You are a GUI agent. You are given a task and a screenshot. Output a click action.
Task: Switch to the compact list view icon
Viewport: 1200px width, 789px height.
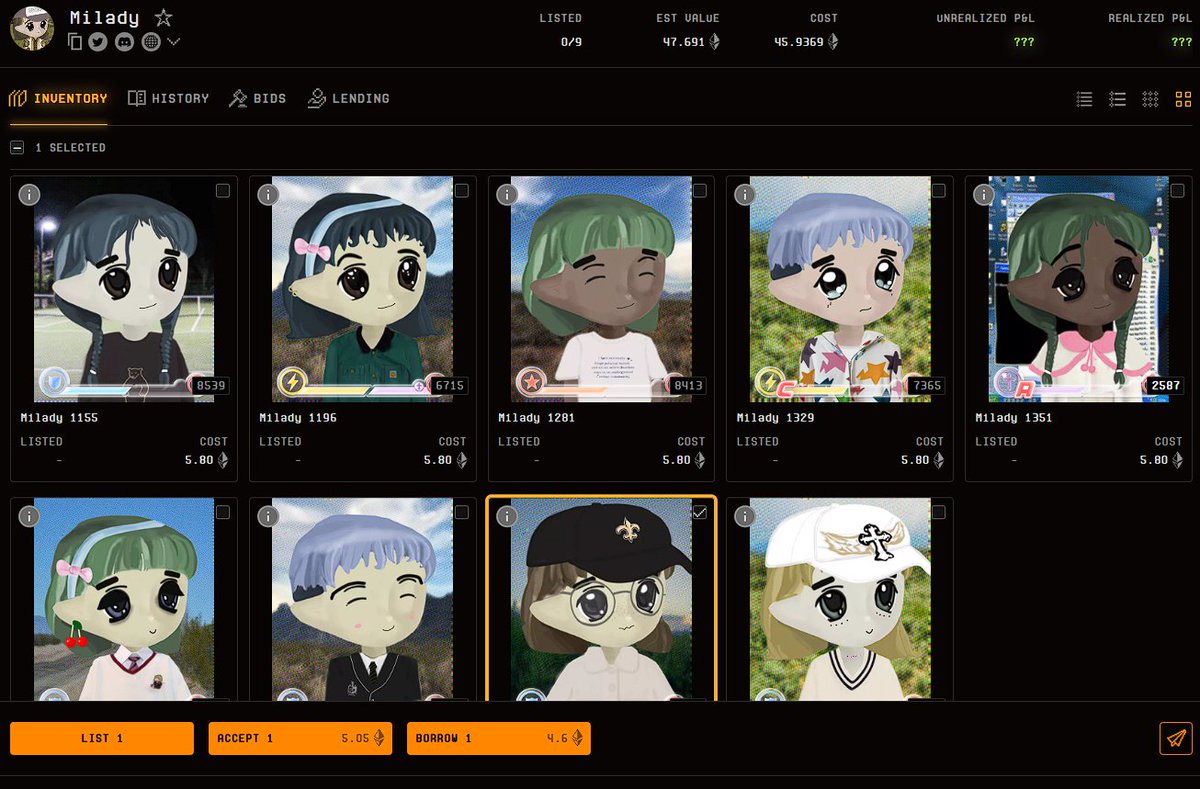click(1084, 99)
